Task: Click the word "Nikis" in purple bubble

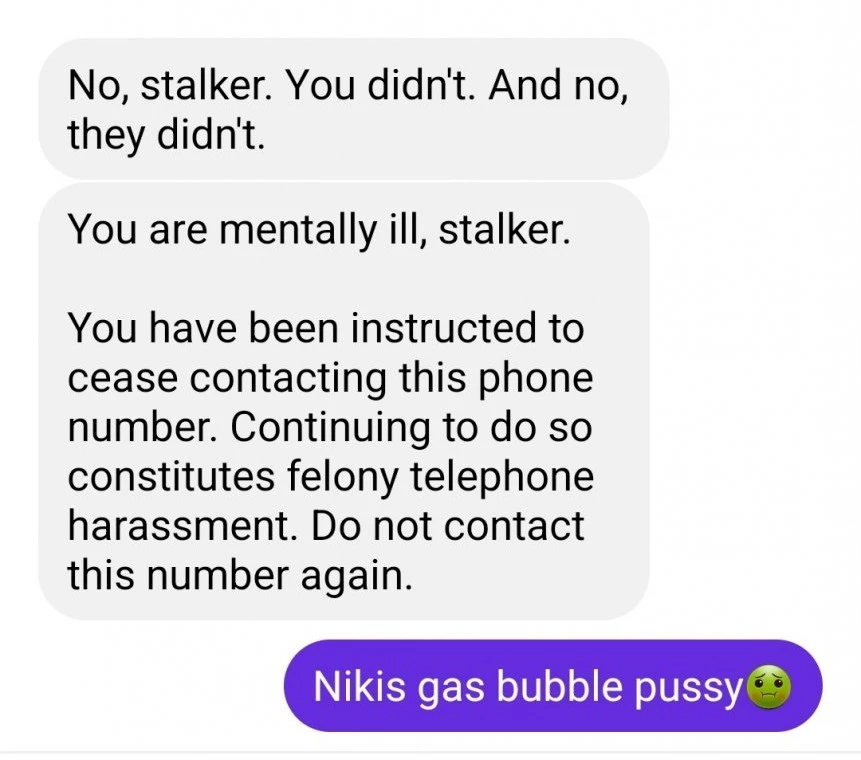Action: click(359, 686)
